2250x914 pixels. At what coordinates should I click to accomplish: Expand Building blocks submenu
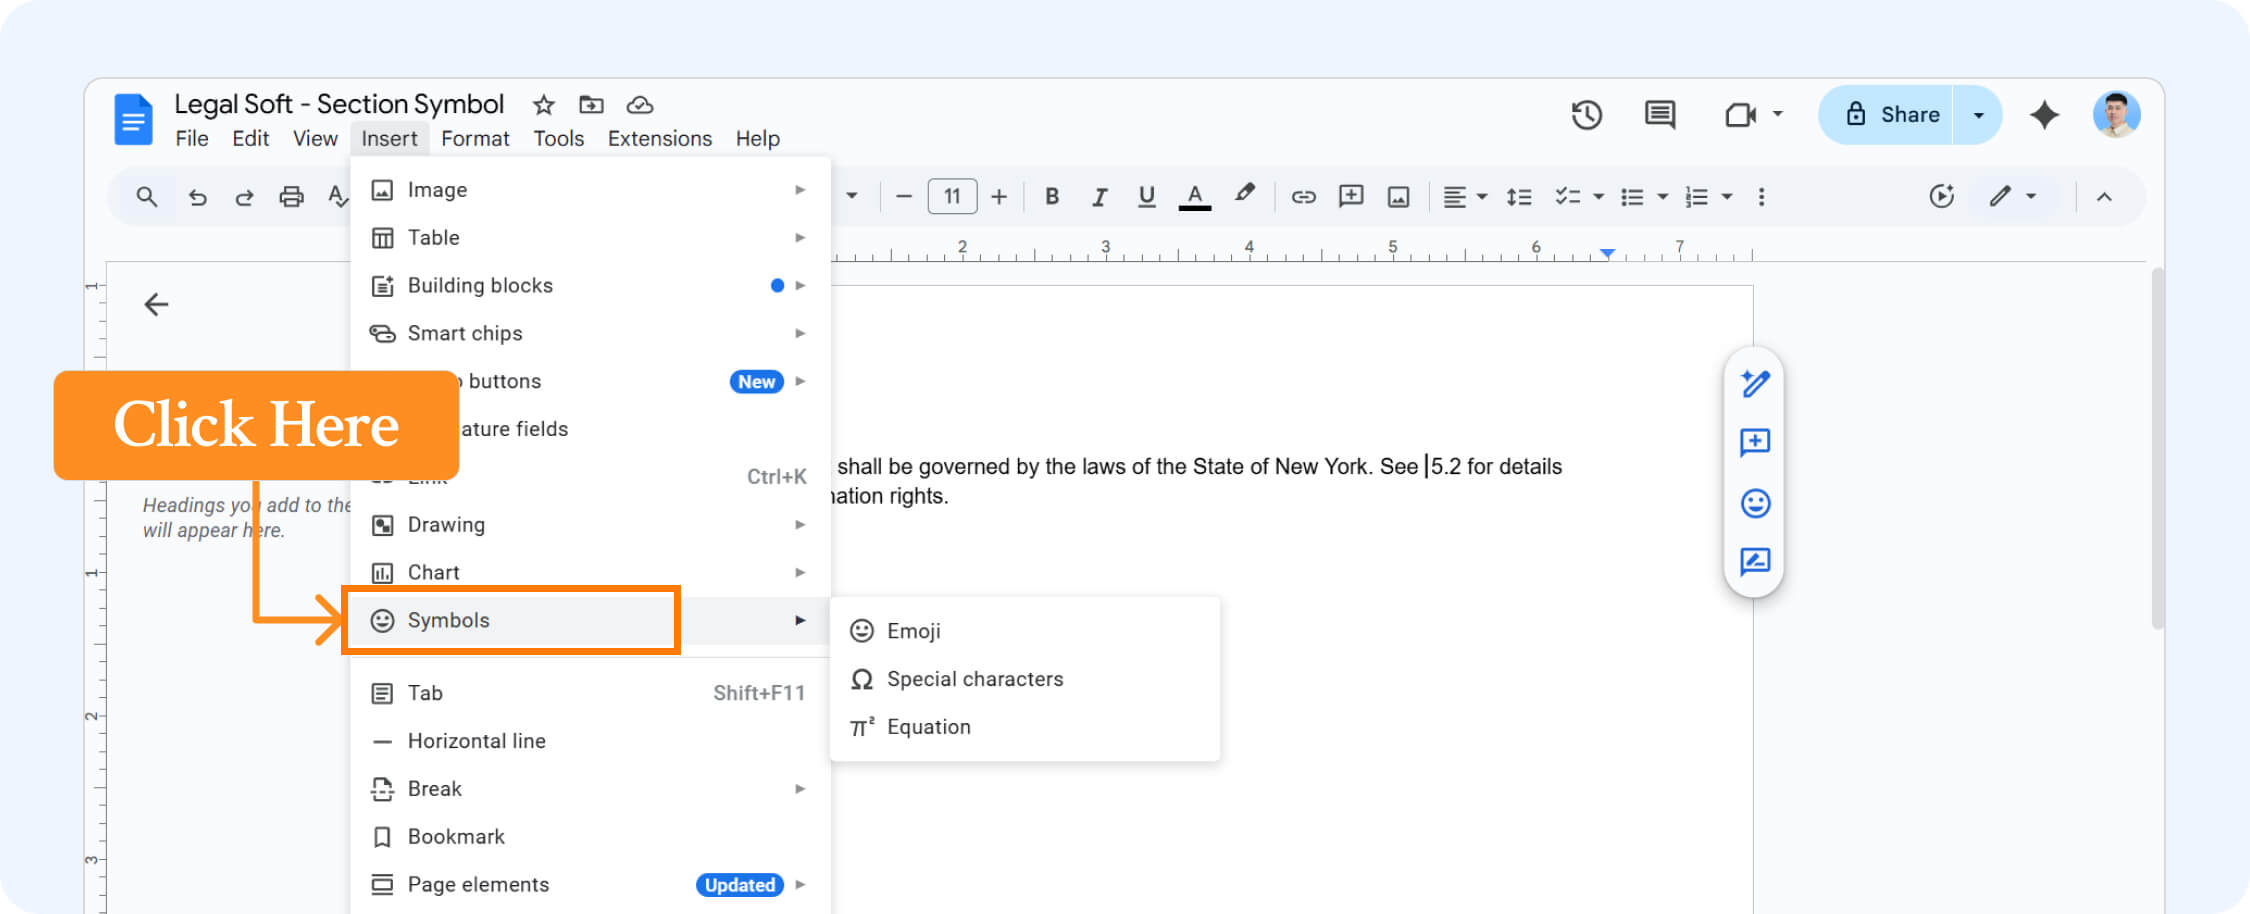pyautogui.click(x=590, y=286)
